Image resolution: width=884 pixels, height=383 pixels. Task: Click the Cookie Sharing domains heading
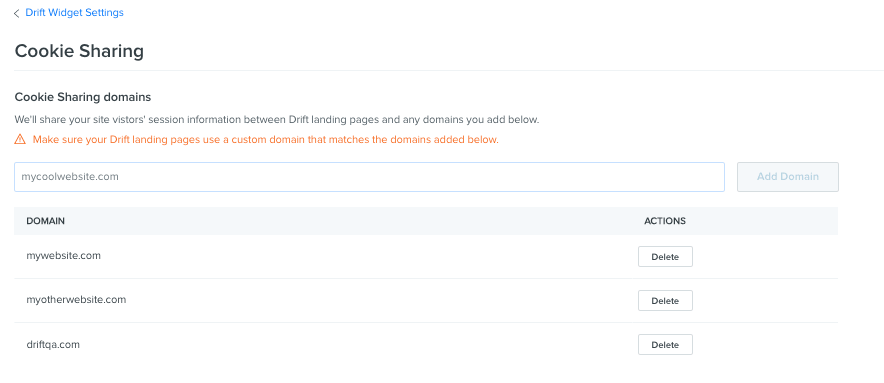(x=83, y=97)
